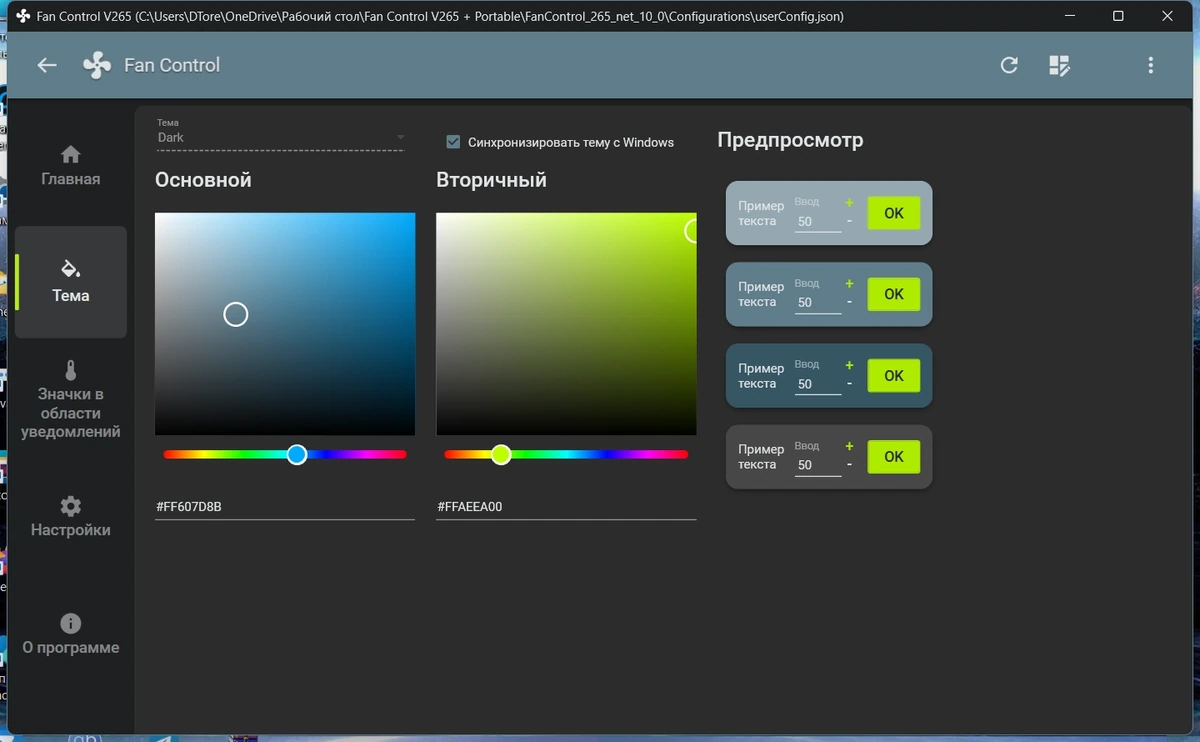Click inside the Основной color picker square
Viewport: 1200px width, 742px height.
click(x=285, y=324)
